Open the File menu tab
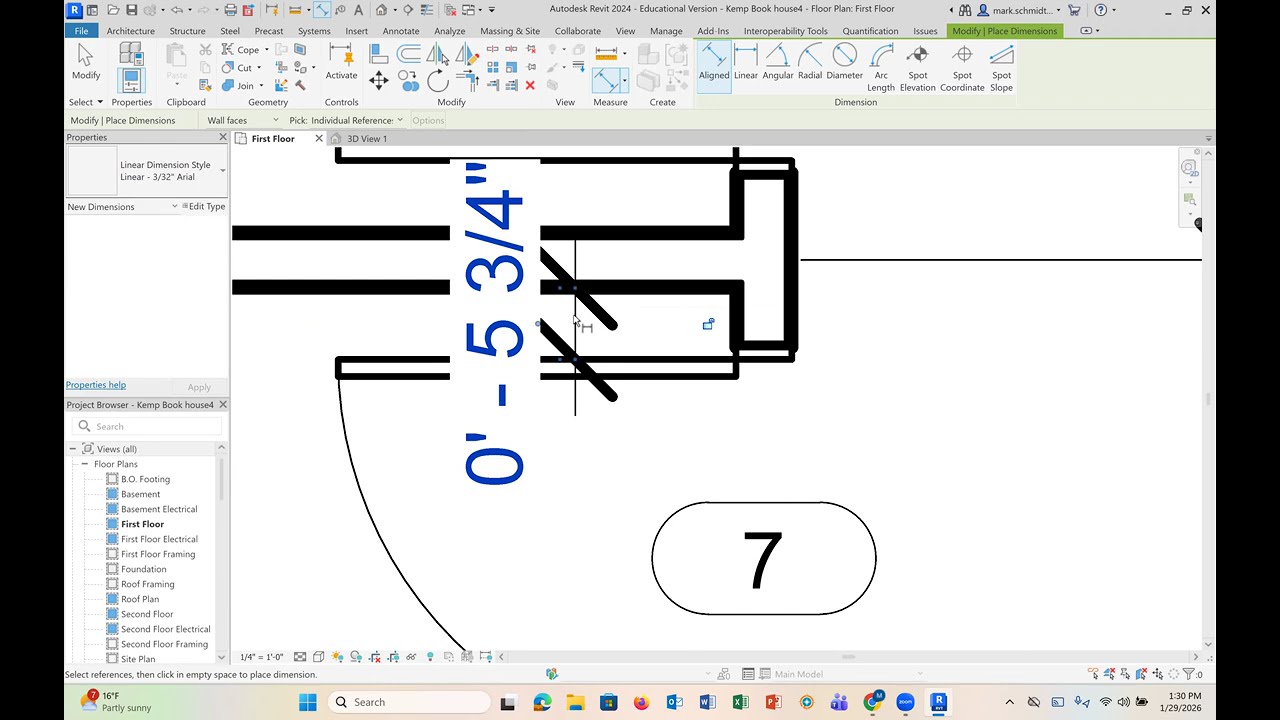This screenshot has height=720, width=1280. pyautogui.click(x=81, y=31)
